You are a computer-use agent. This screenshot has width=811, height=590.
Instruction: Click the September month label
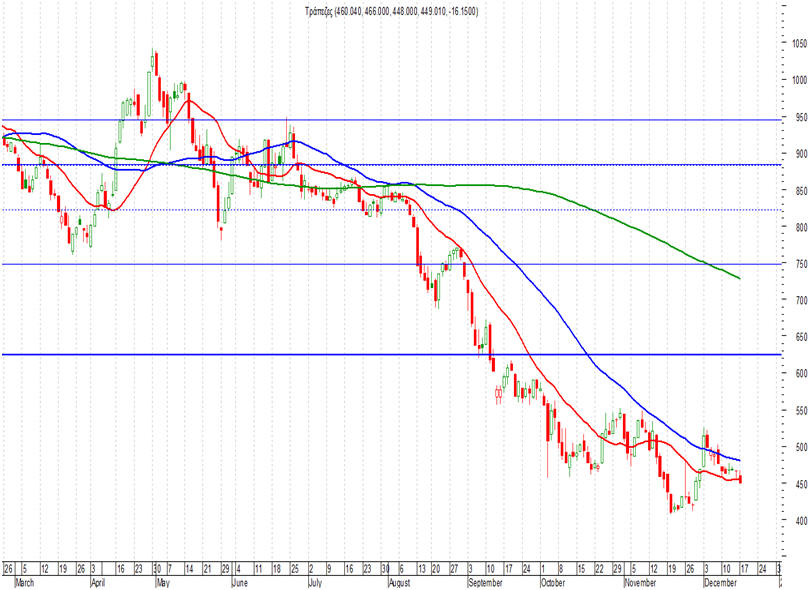(x=485, y=583)
